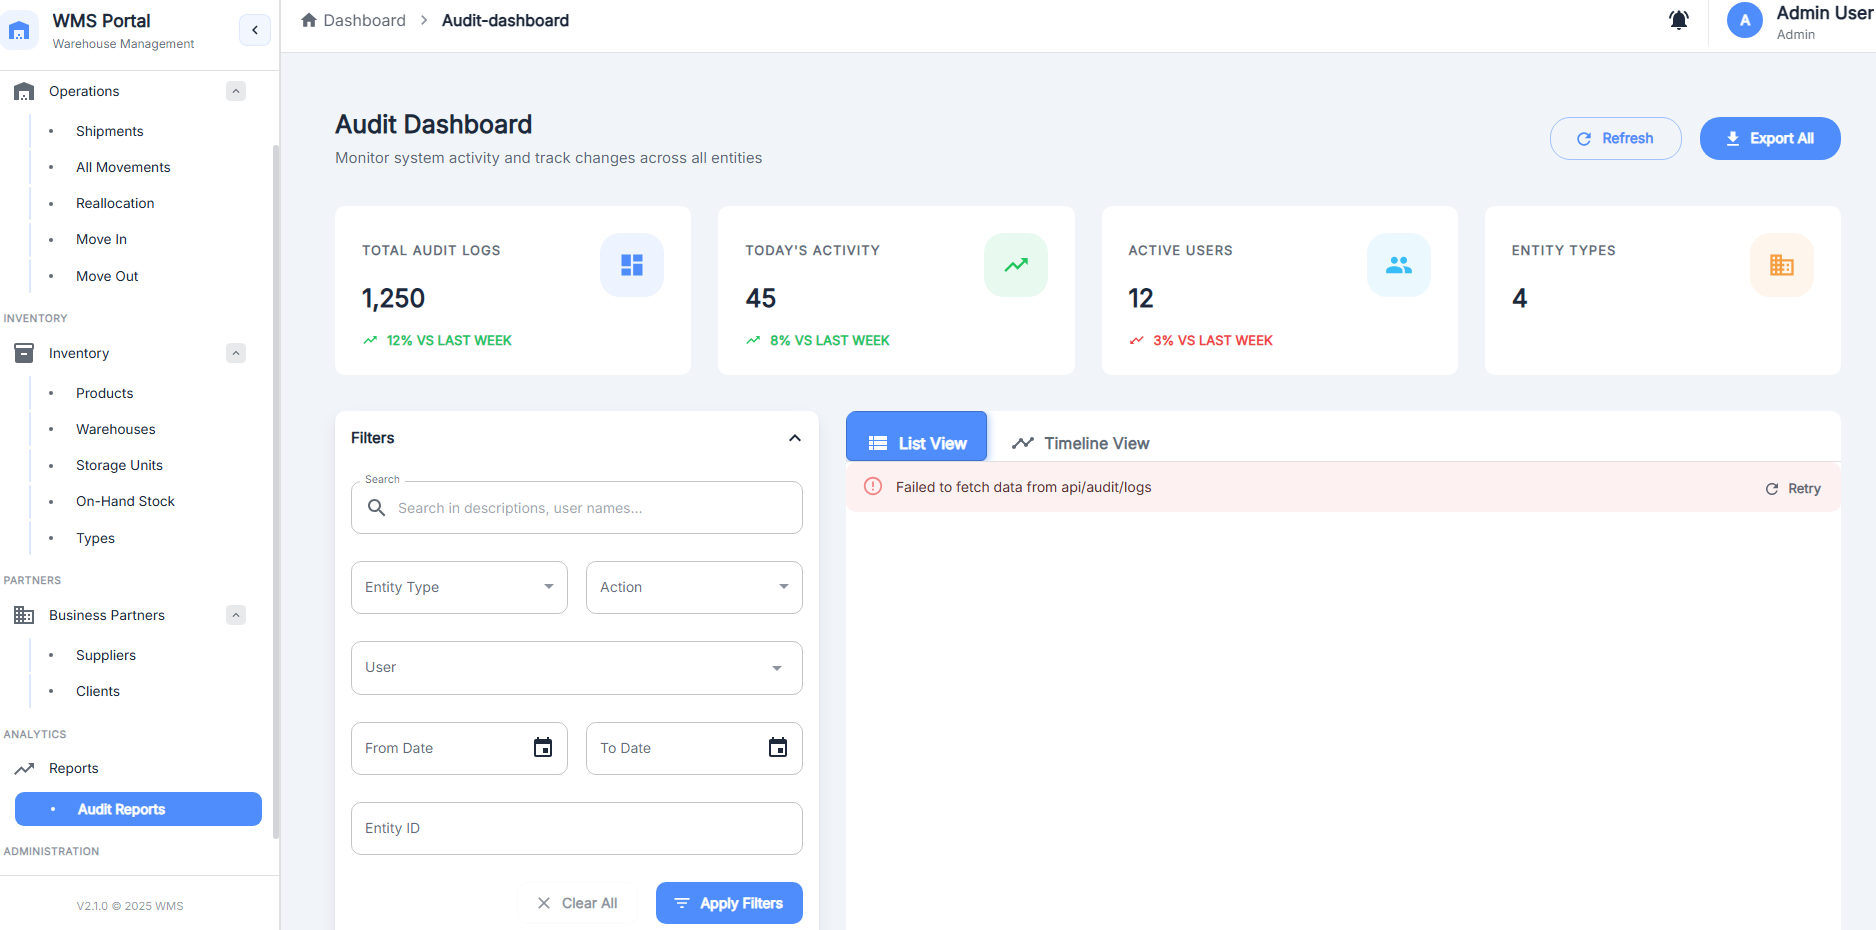Open the To Date calendar picker icon
Viewport: 1876px width, 930px height.
point(778,748)
